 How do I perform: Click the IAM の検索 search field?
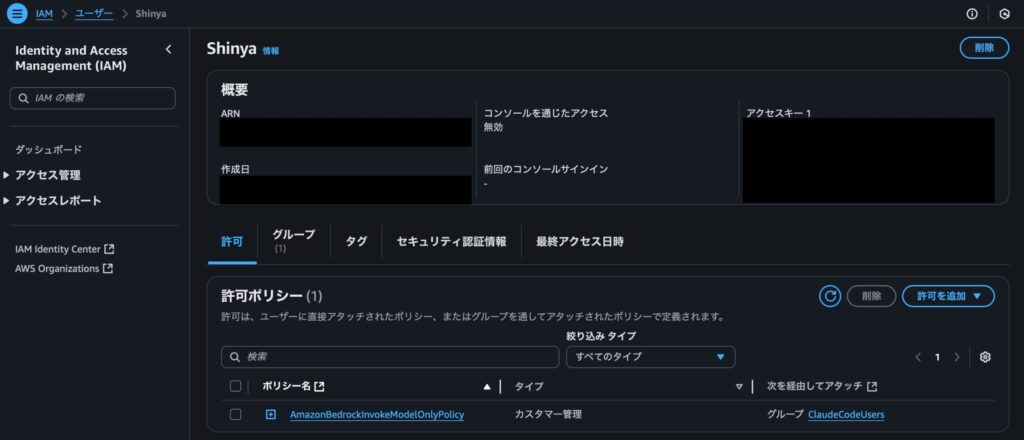pyautogui.click(x=93, y=98)
